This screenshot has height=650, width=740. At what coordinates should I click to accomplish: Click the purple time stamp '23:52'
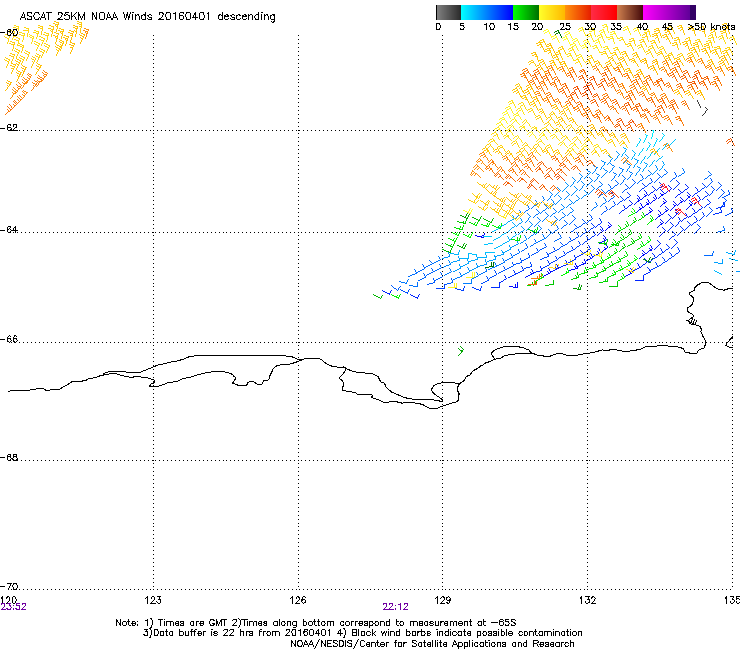coord(14,607)
